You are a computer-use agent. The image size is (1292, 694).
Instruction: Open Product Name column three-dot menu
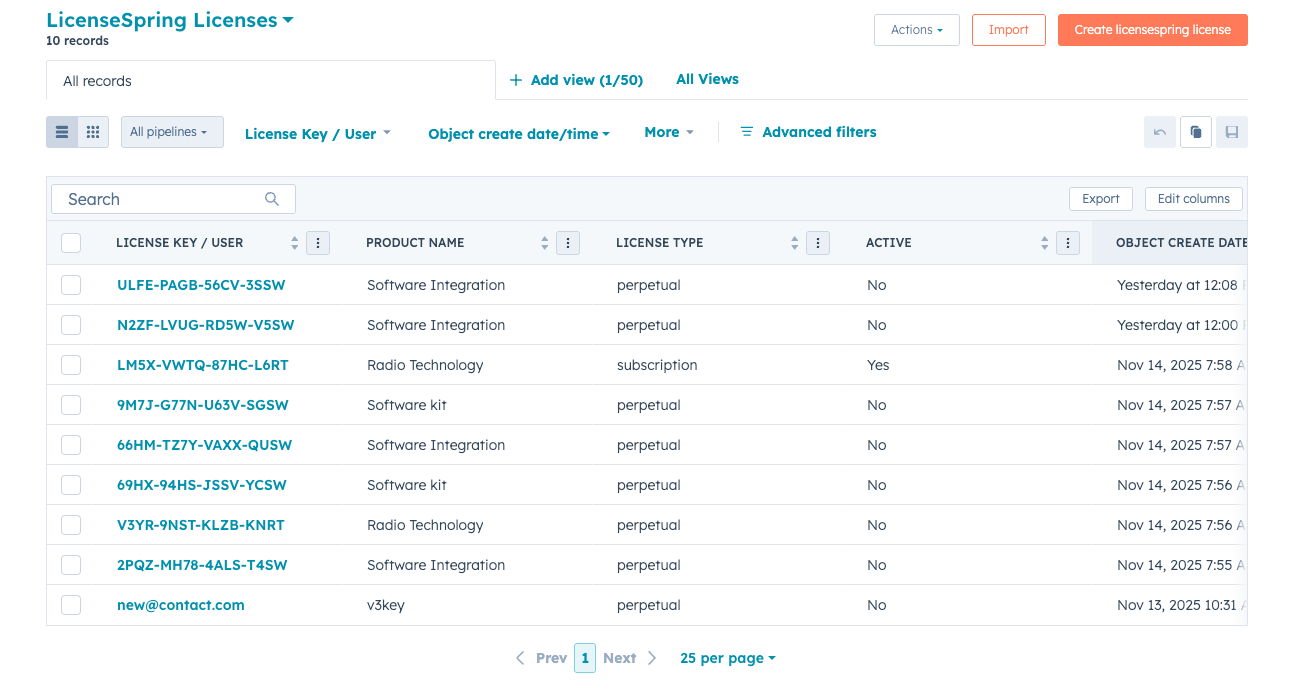click(568, 243)
